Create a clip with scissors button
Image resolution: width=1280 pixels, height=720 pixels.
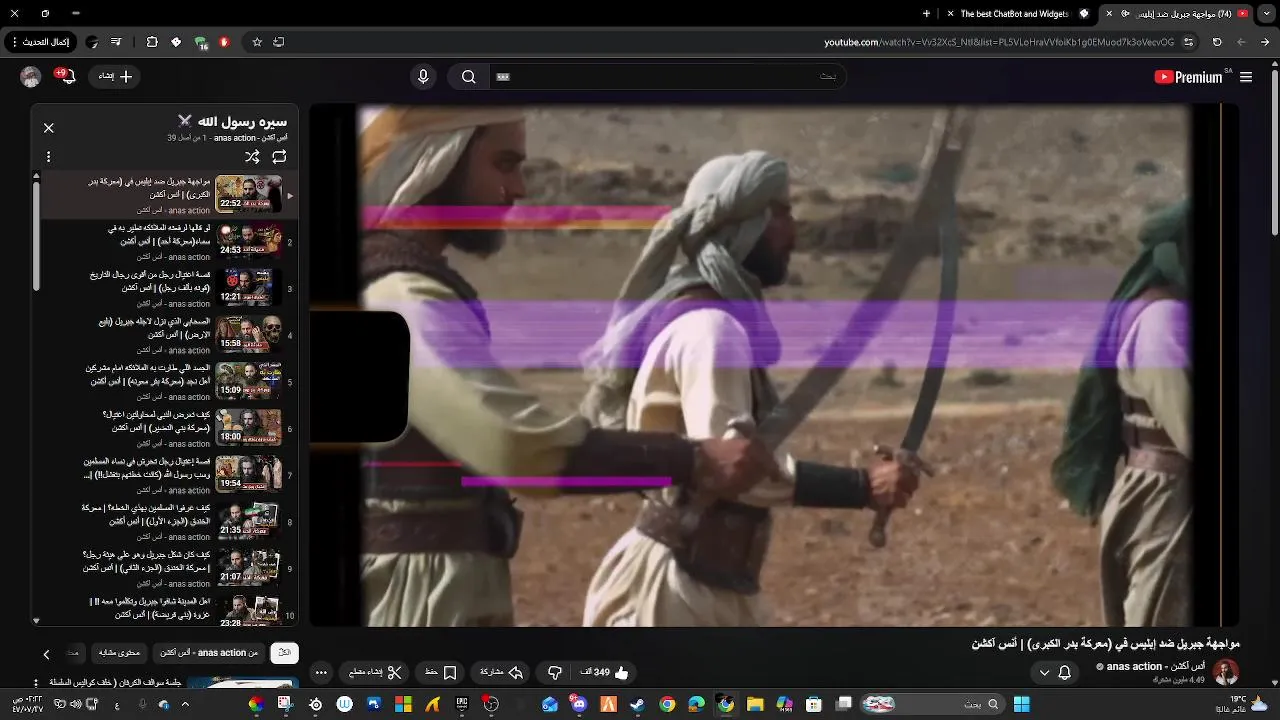click(x=376, y=673)
